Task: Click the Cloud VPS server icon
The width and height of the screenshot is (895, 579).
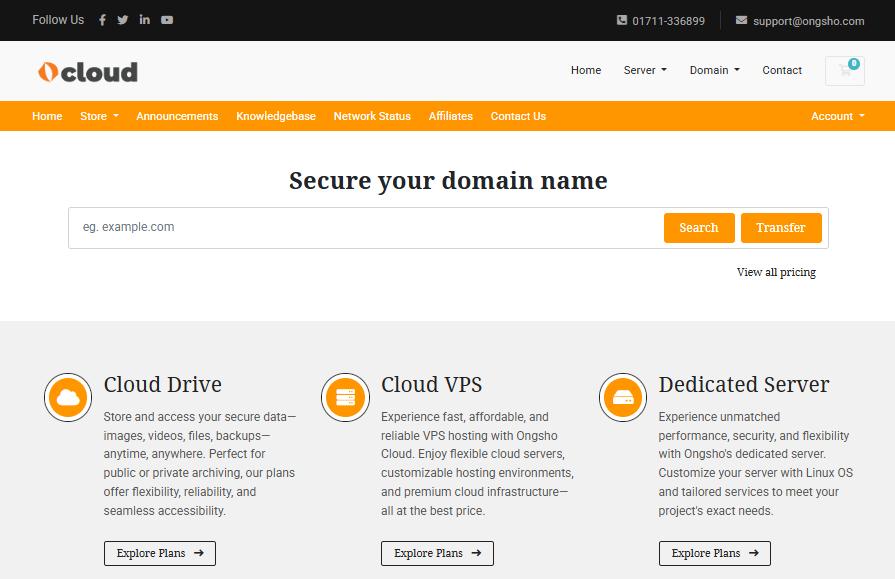Action: (x=345, y=397)
